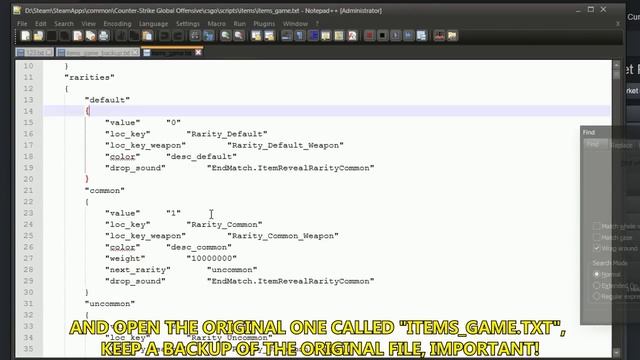
Task: Open the Language menu
Action: [153, 24]
